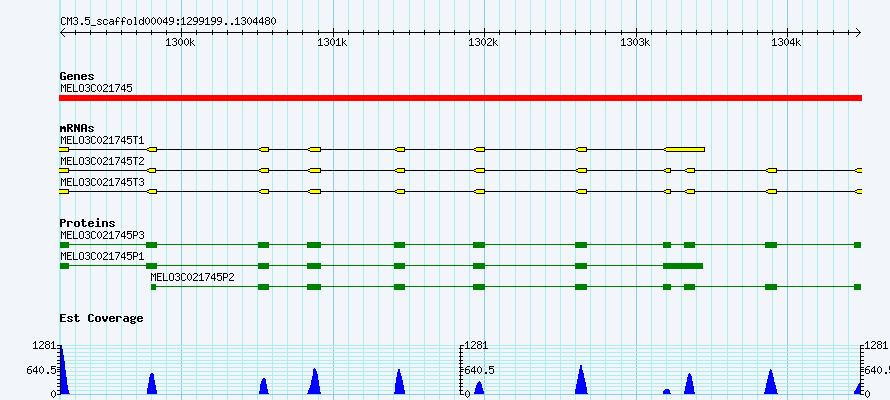Click the protein label MELO3C021745P2
This screenshot has height=400, width=890.
192,277
